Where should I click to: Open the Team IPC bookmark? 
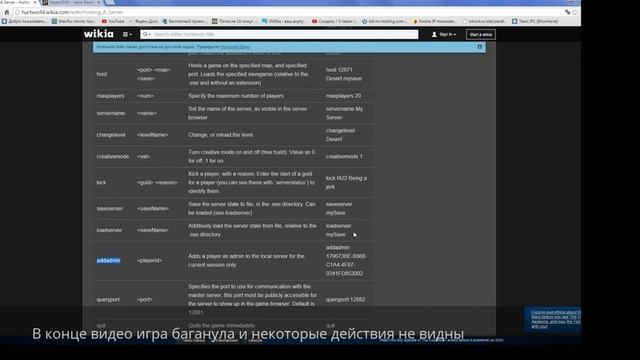(535, 21)
